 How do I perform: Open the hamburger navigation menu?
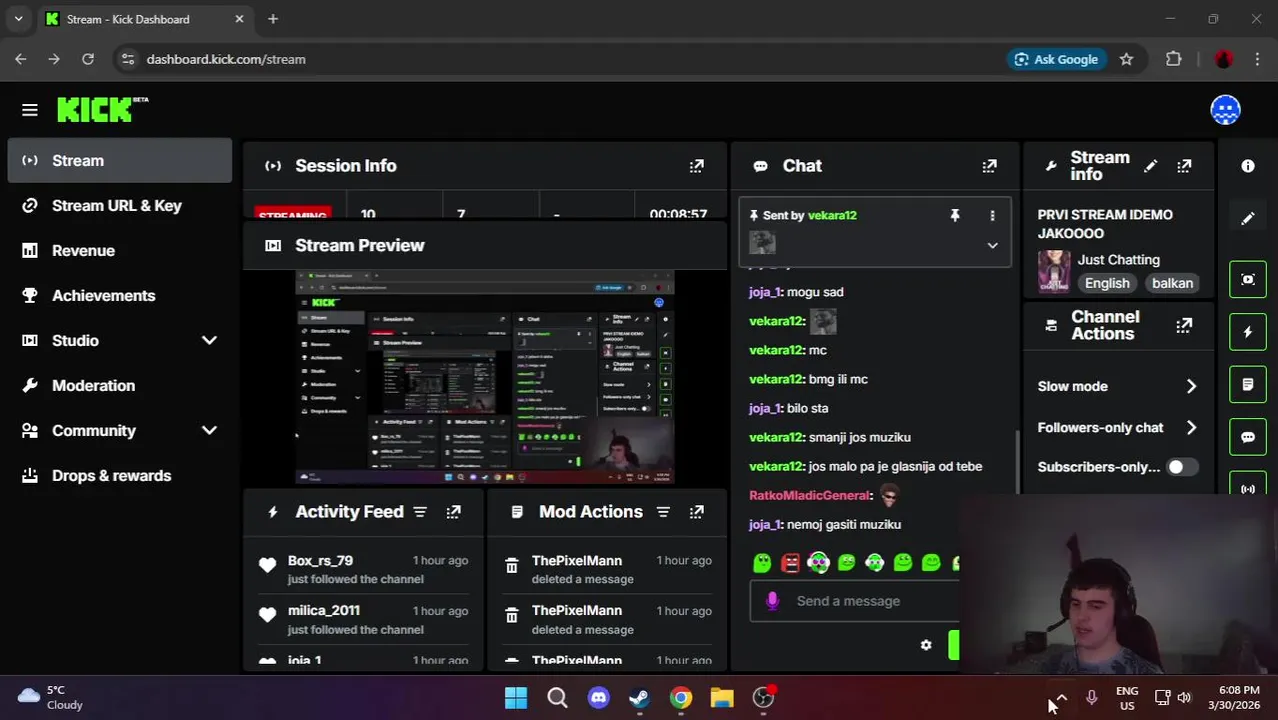(30, 110)
